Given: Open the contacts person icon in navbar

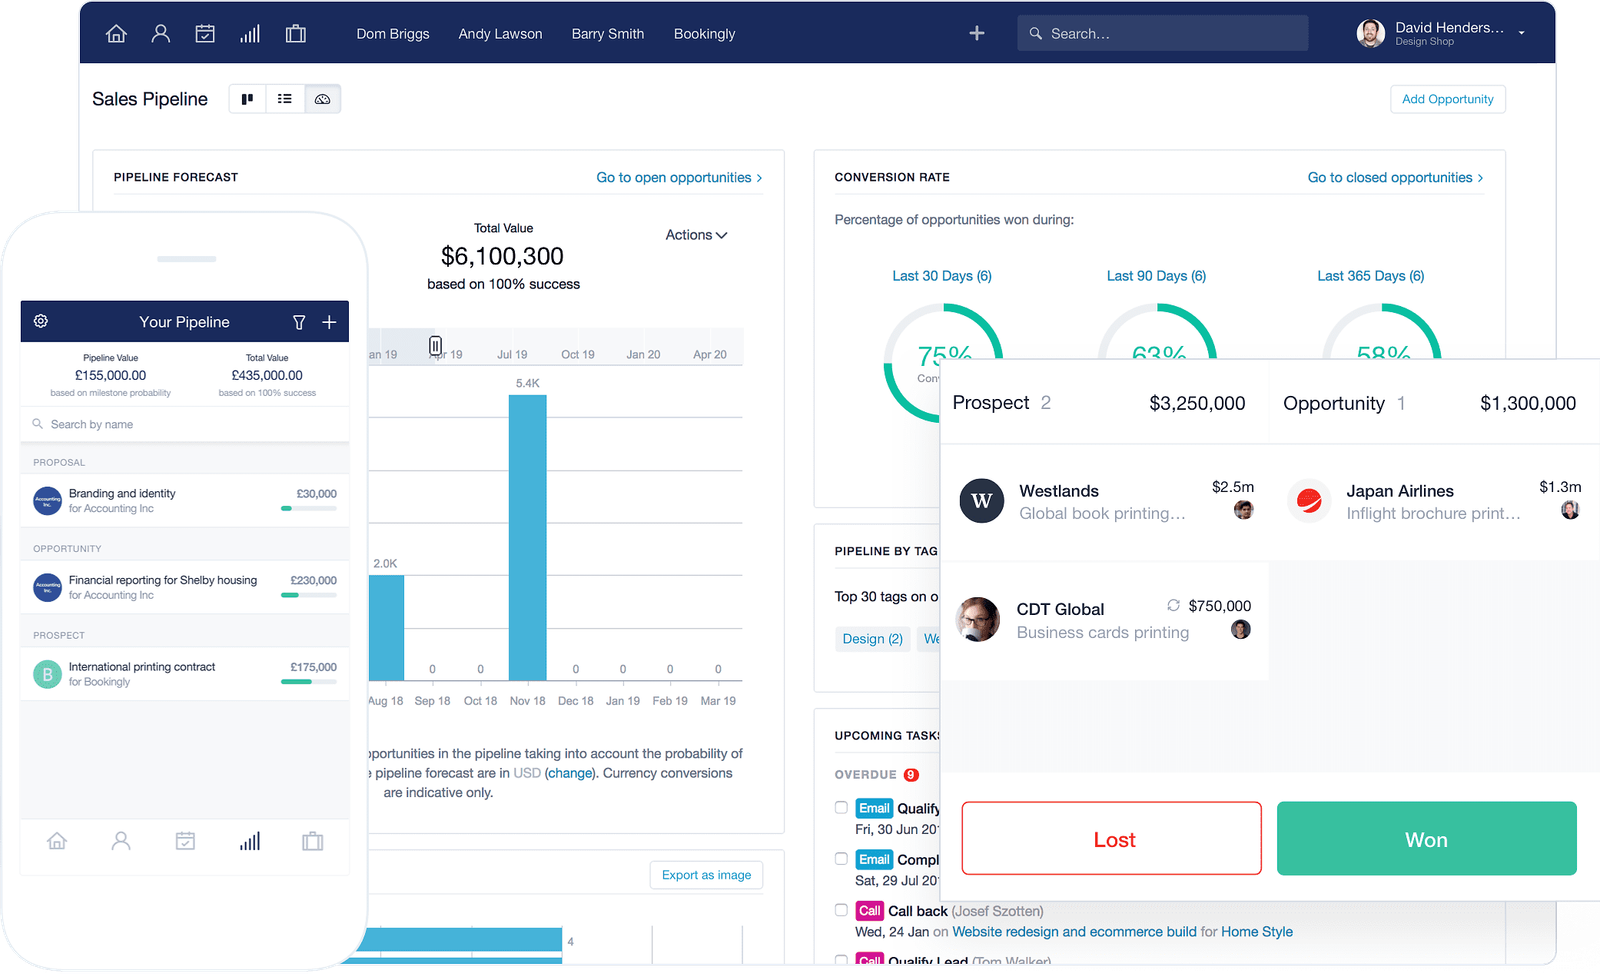Looking at the screenshot, I should point(160,34).
